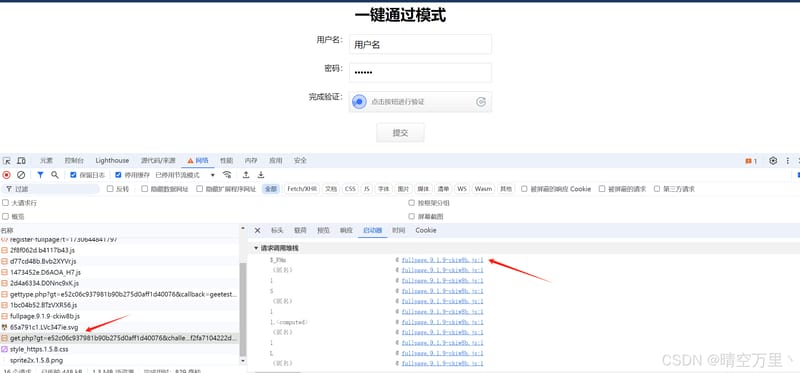Click the red record network log icon

tap(7, 175)
